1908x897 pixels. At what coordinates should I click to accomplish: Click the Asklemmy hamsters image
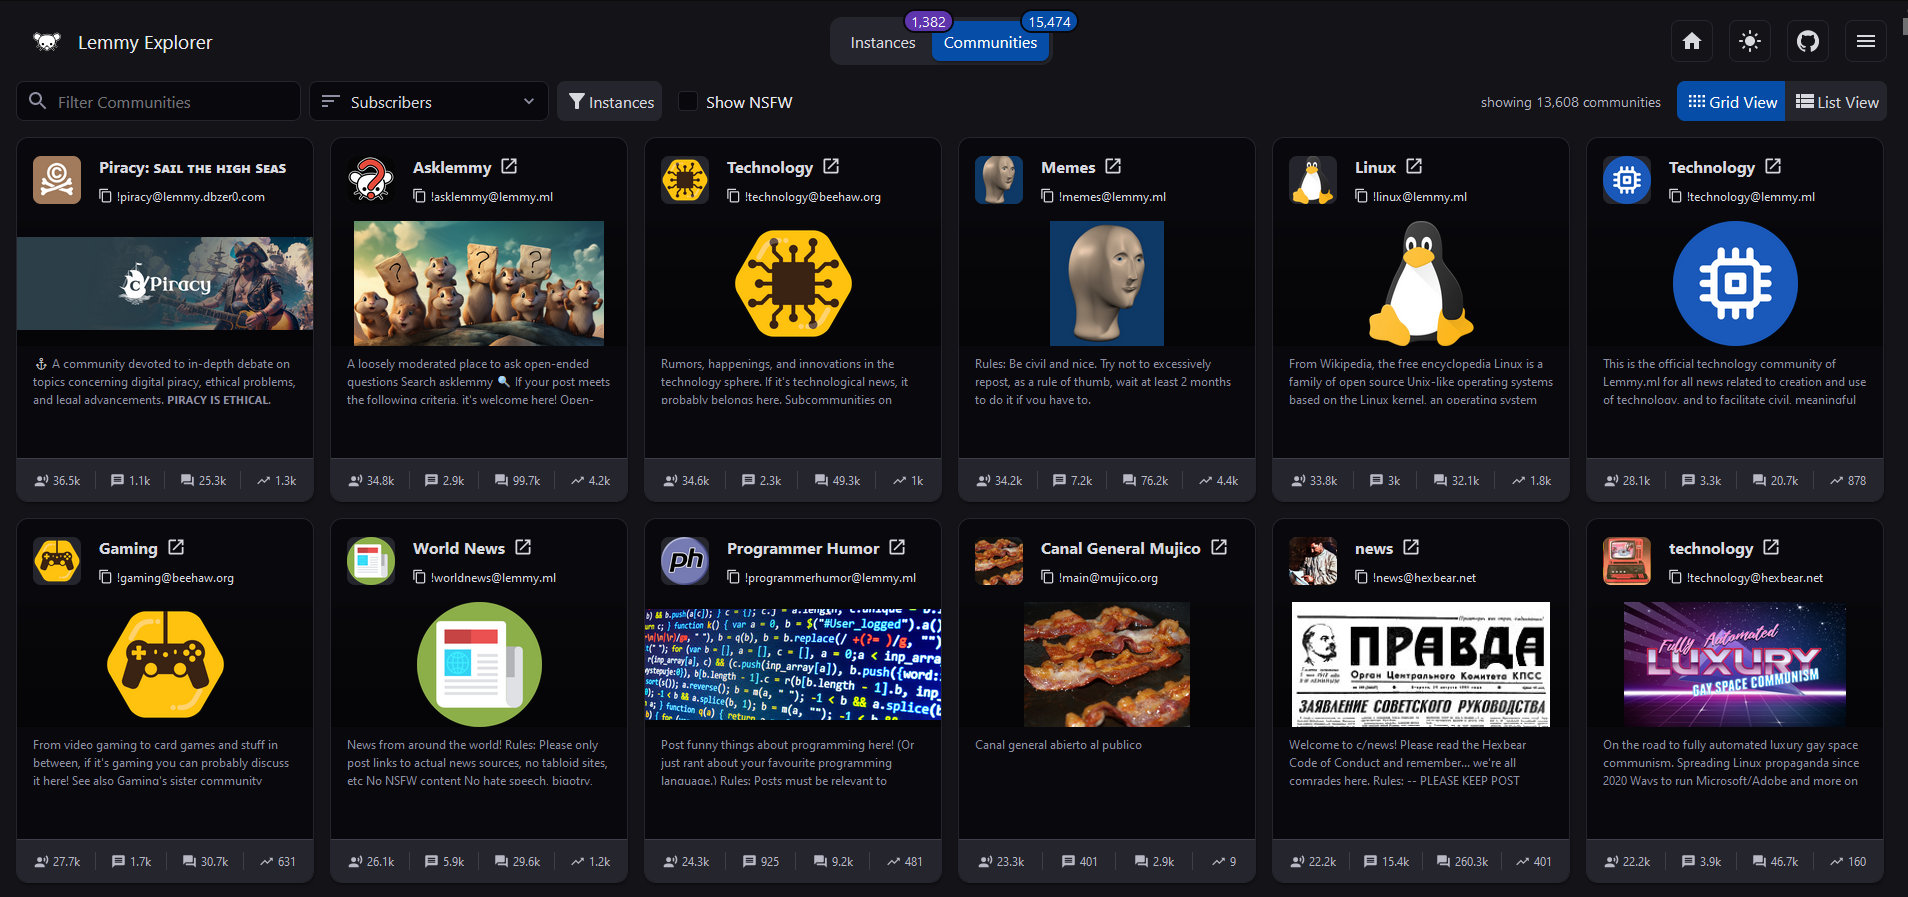pos(479,283)
